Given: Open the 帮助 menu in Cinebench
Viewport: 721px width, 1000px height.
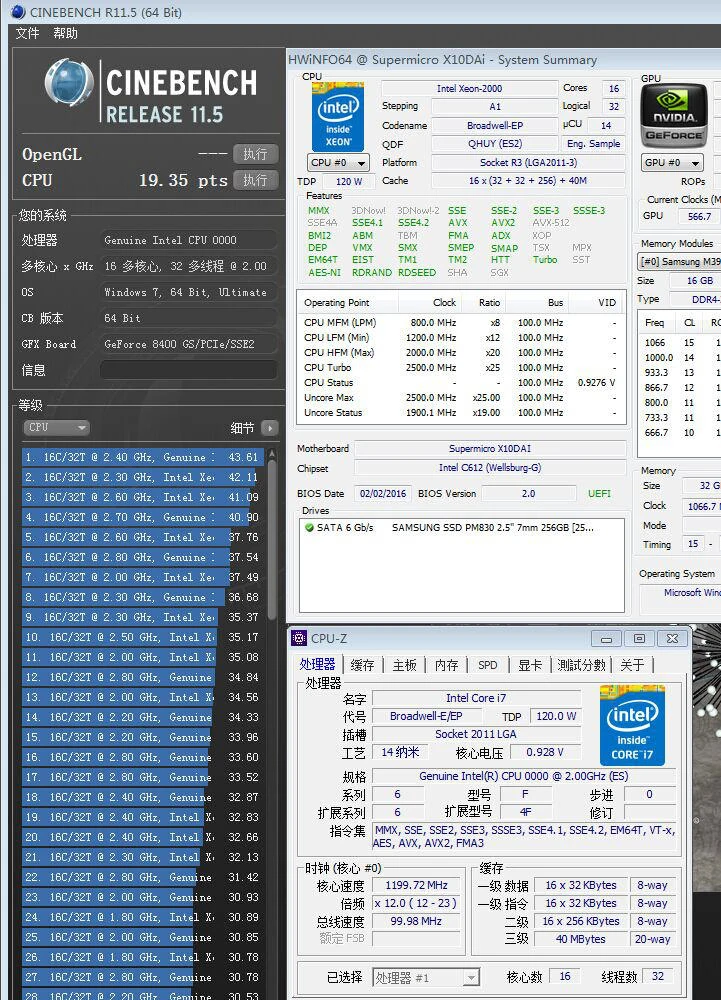Looking at the screenshot, I should coord(65,33).
